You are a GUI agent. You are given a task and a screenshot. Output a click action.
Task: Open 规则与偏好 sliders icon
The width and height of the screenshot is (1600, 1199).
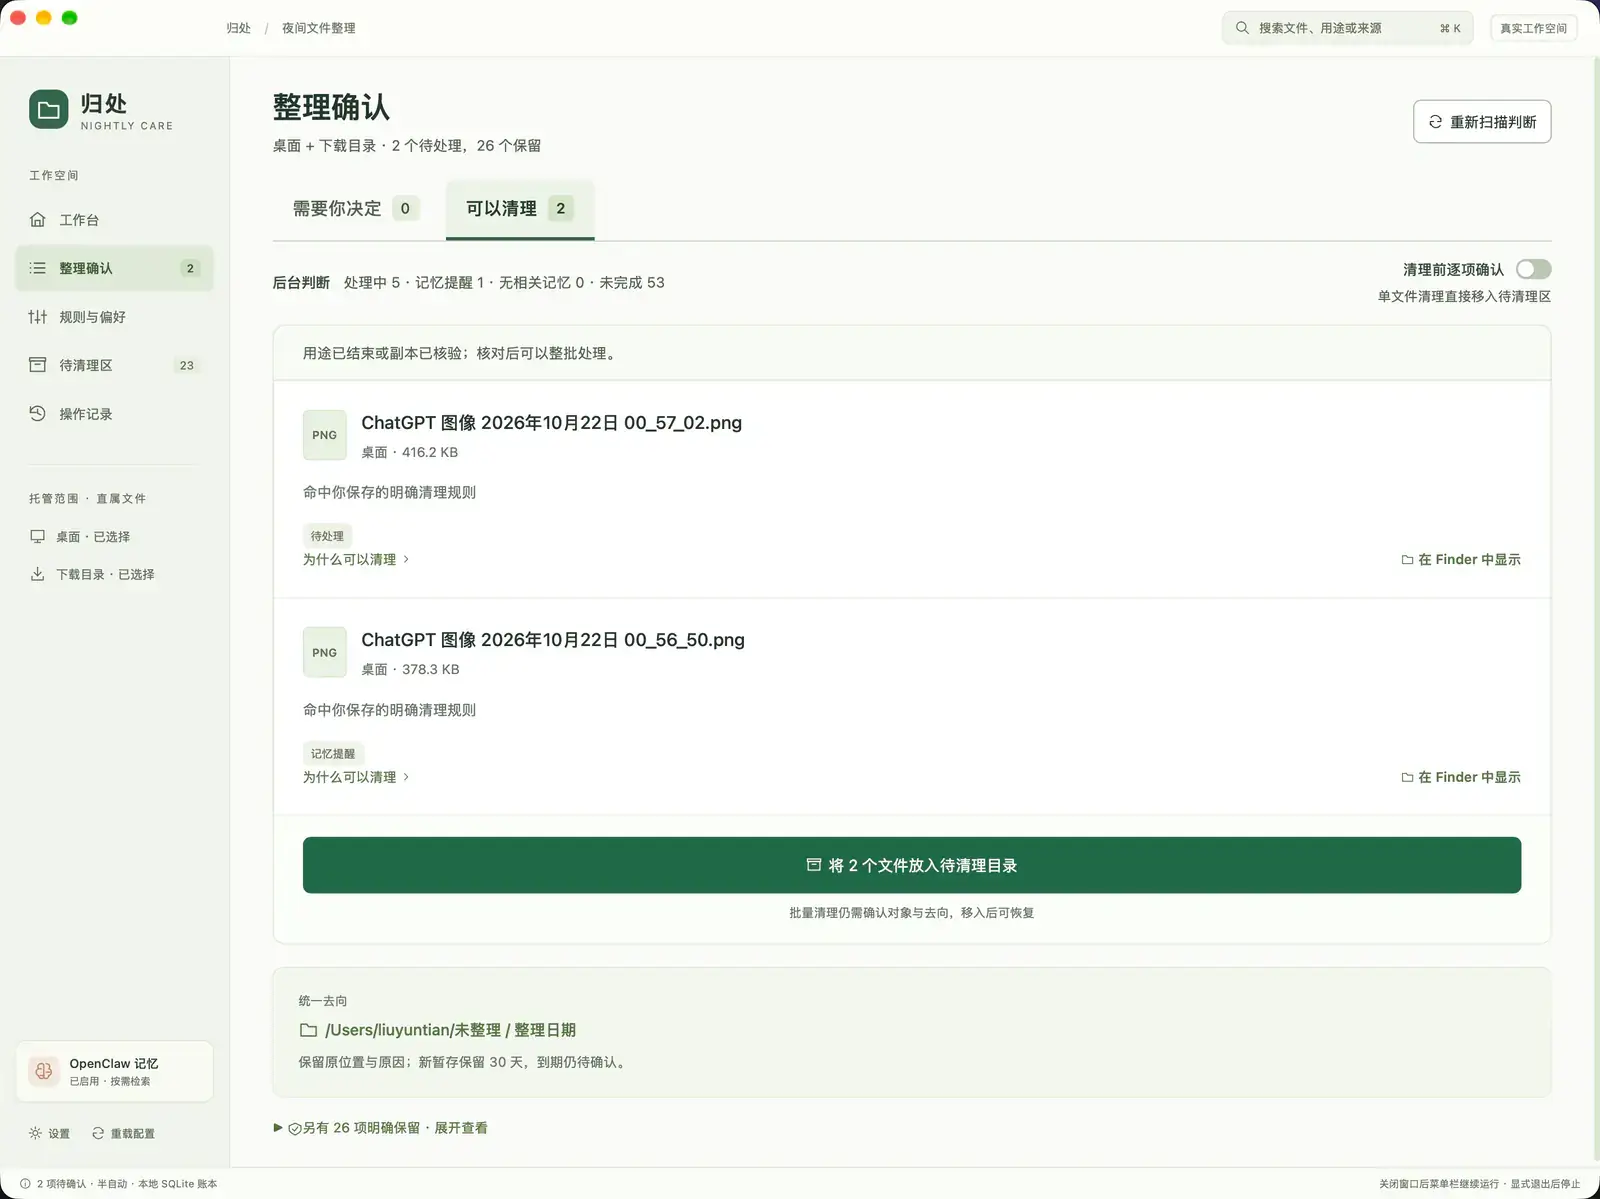coord(38,316)
